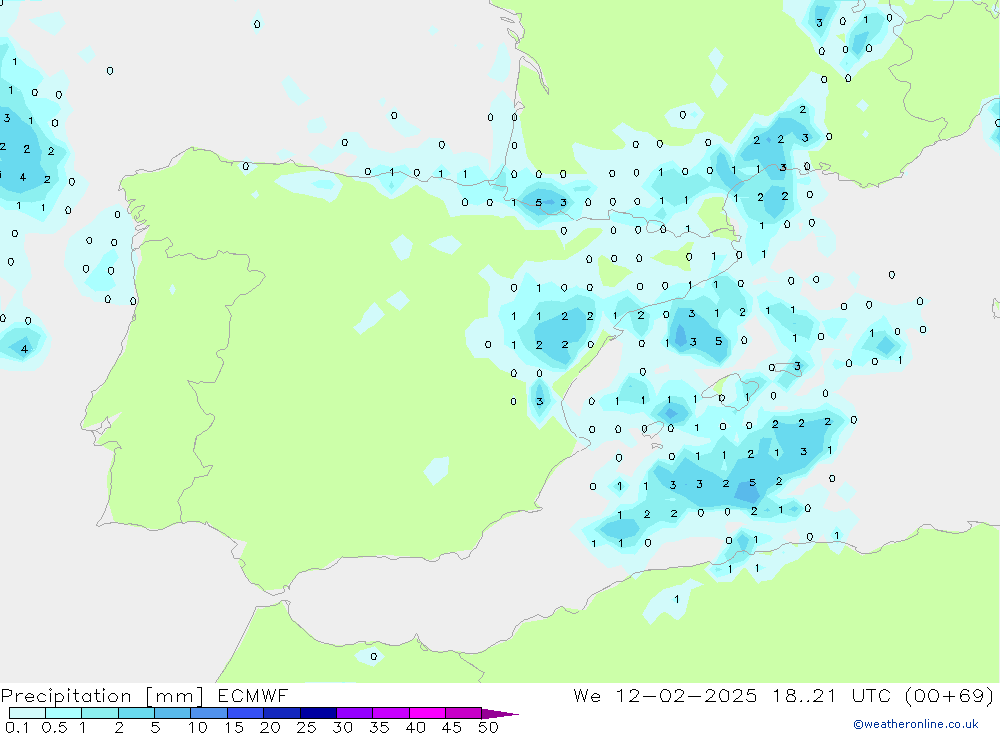The width and height of the screenshot is (1000, 733).
Task: Select the 5–10 mm legend color swatch
Action: point(173,713)
